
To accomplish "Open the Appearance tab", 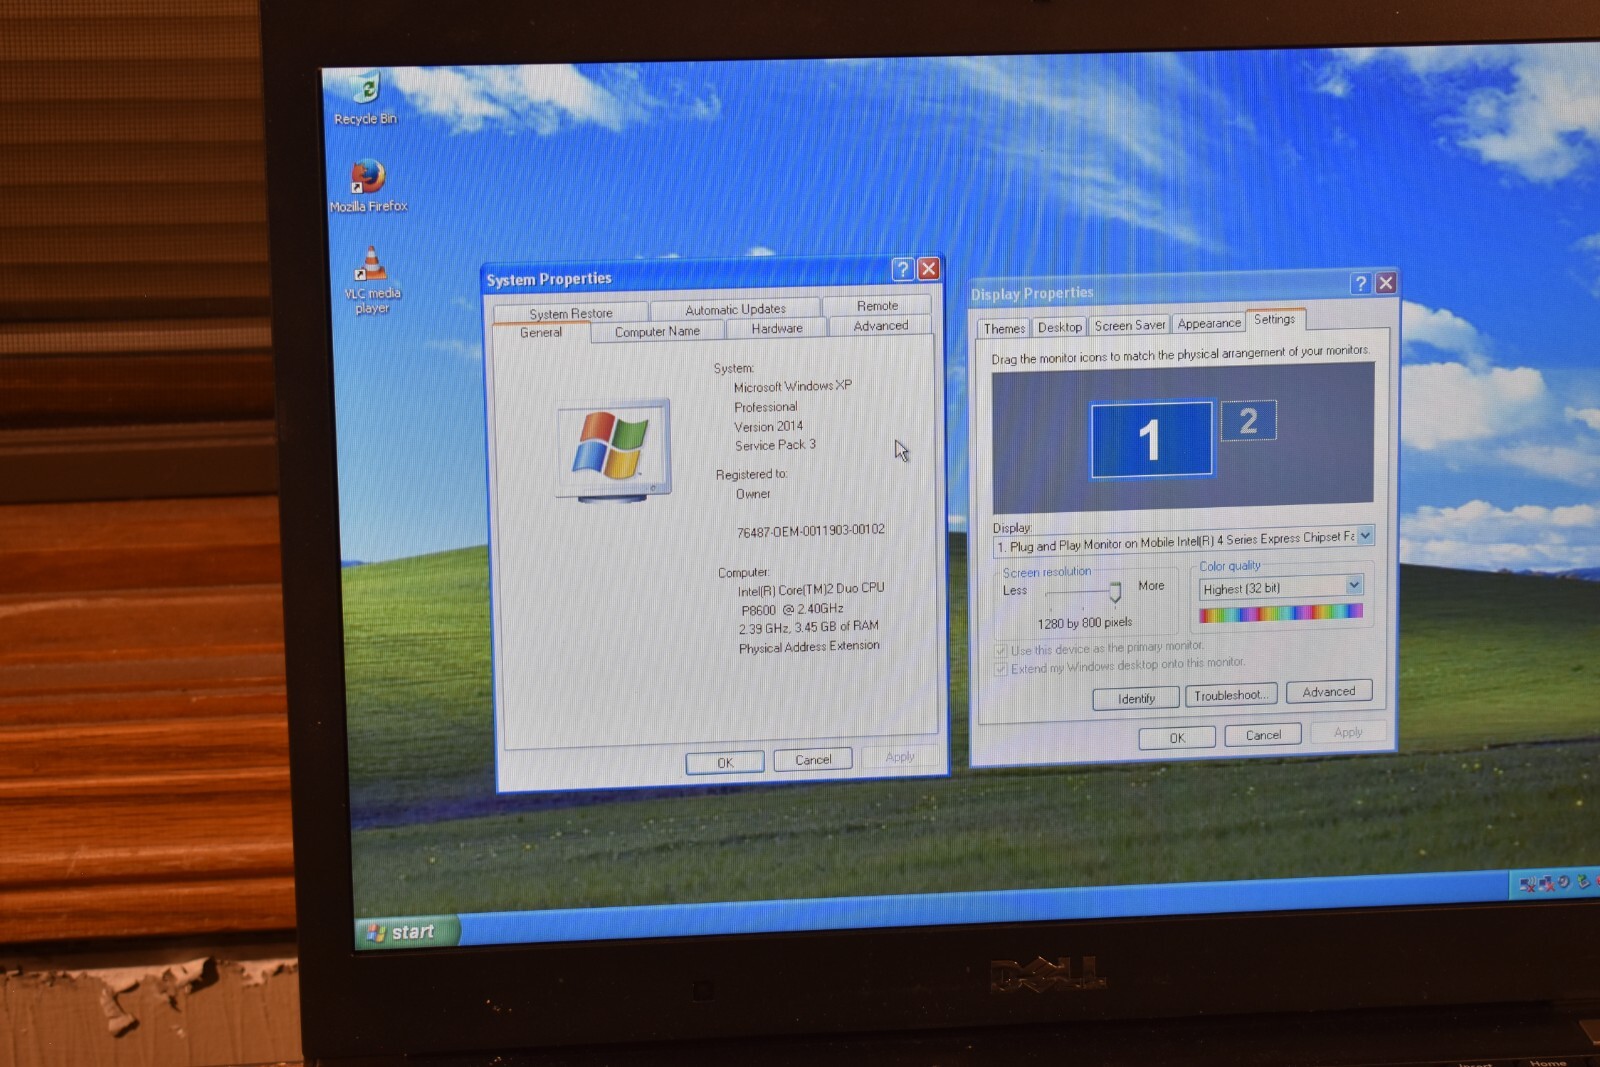I will click(x=1209, y=323).
